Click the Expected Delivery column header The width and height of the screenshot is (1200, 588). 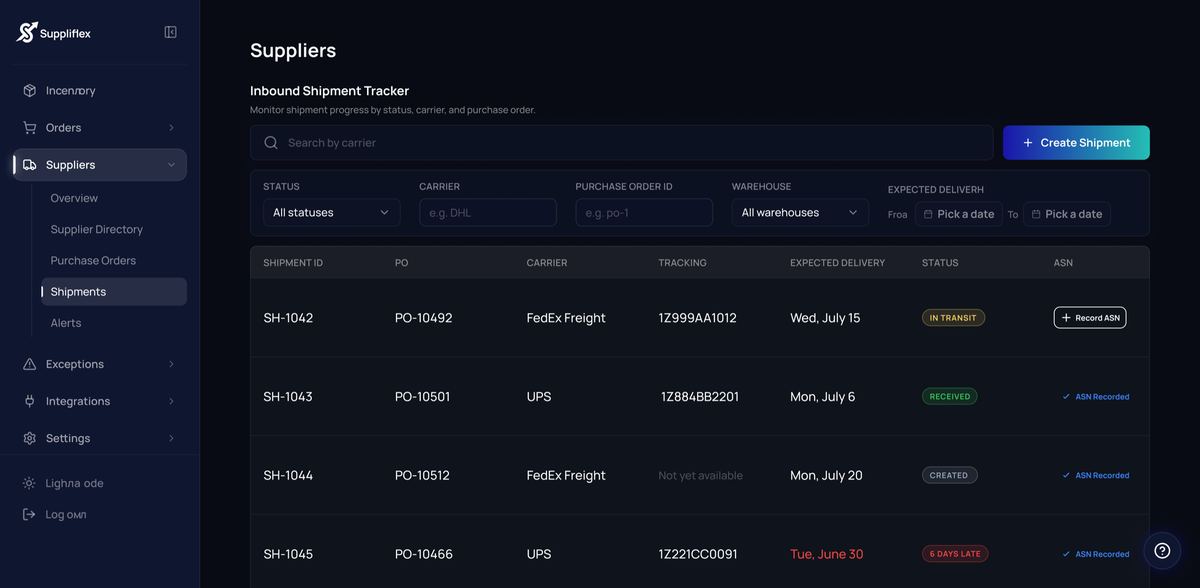[x=838, y=263]
